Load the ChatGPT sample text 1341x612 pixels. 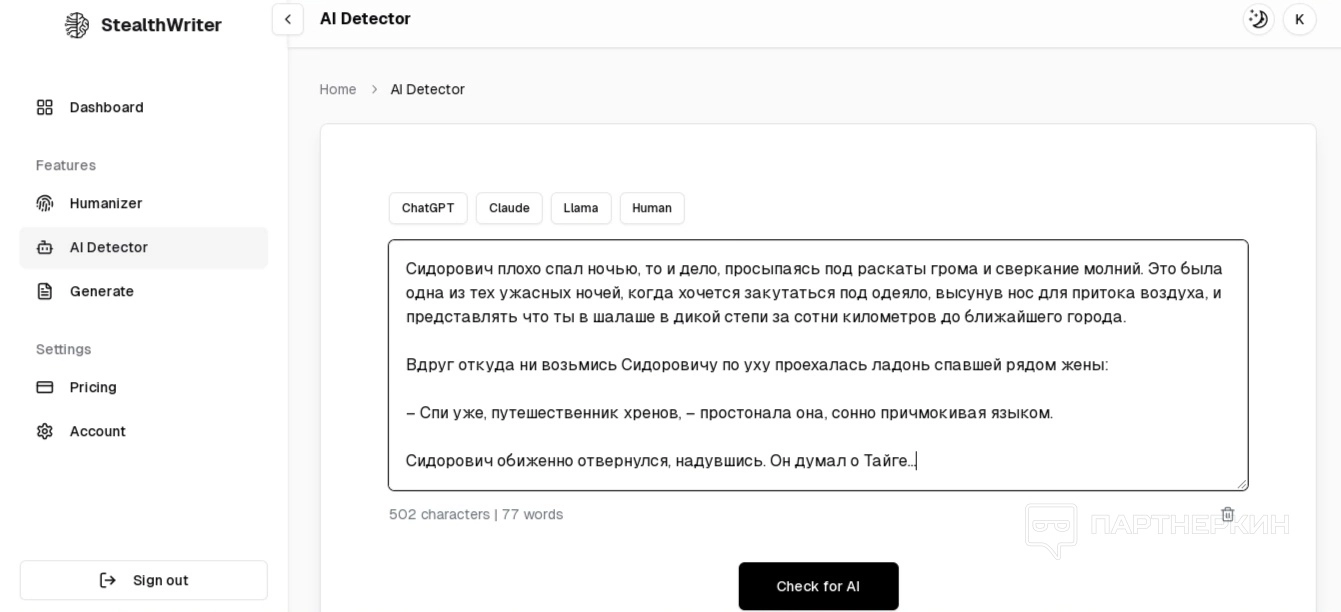point(428,208)
